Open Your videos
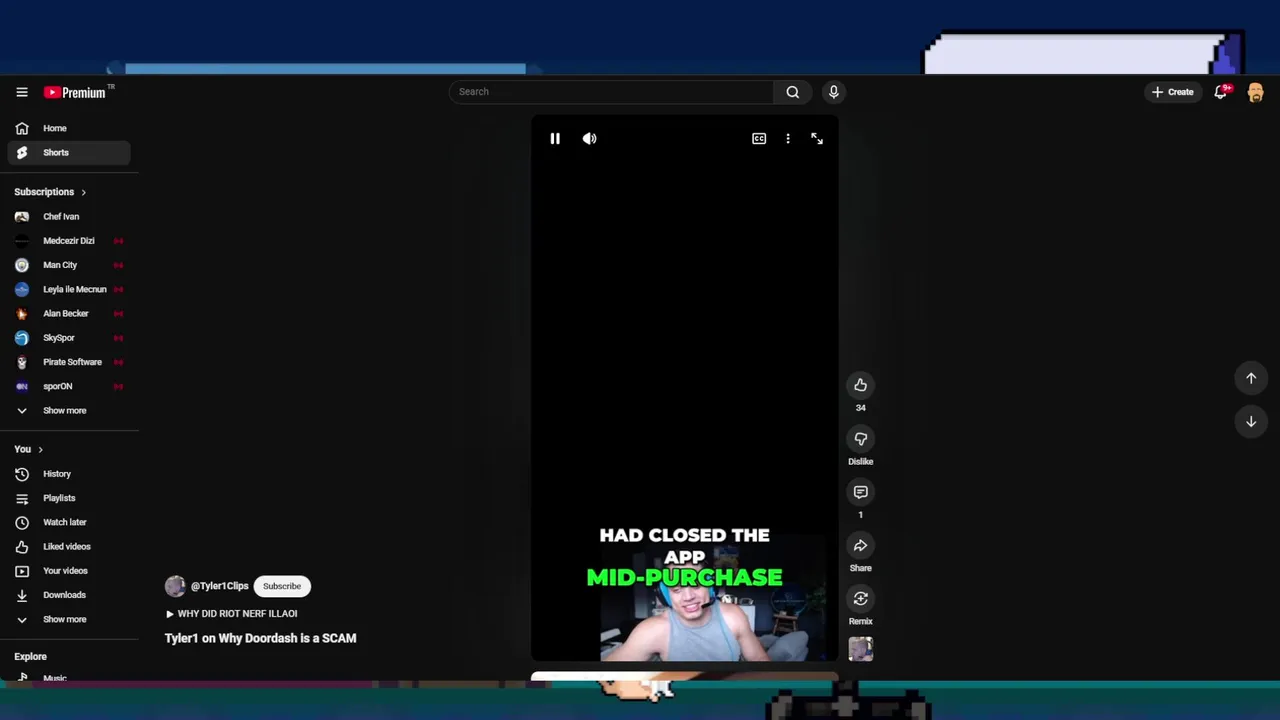The height and width of the screenshot is (720, 1280). click(x=69, y=571)
